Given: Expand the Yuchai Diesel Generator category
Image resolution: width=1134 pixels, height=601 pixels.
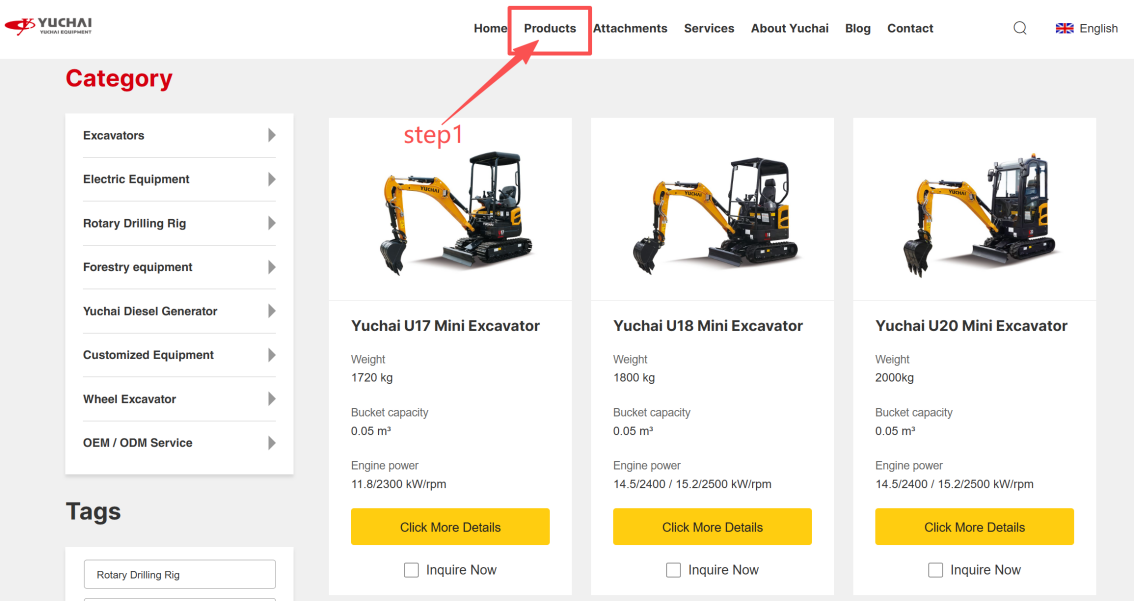Looking at the screenshot, I should [x=271, y=311].
